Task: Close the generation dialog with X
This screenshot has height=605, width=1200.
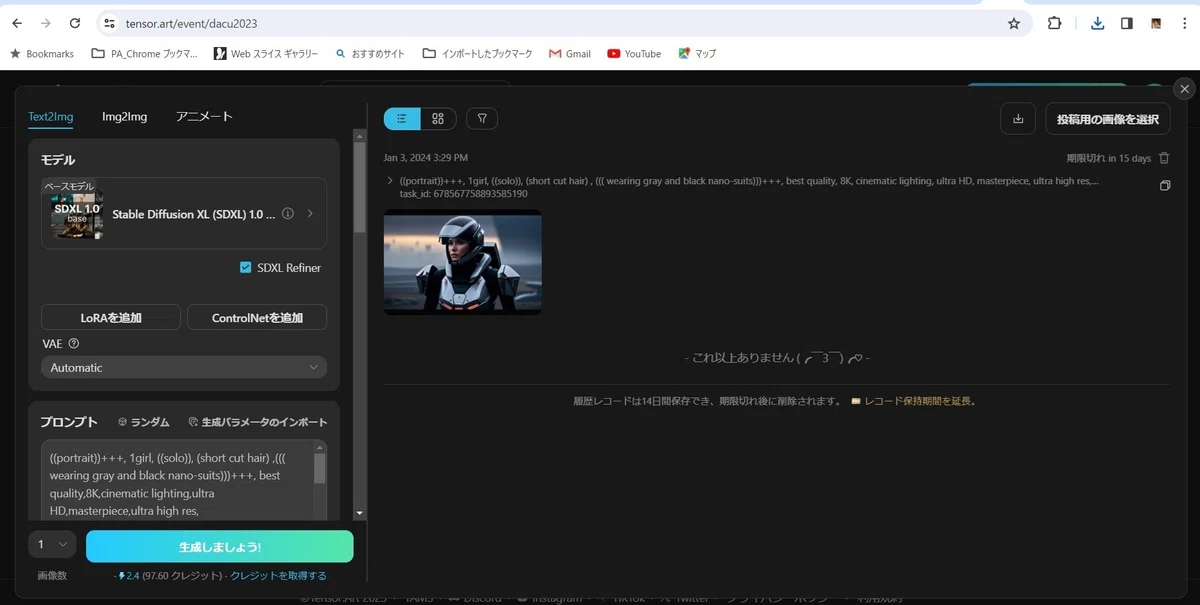Action: pyautogui.click(x=1185, y=89)
